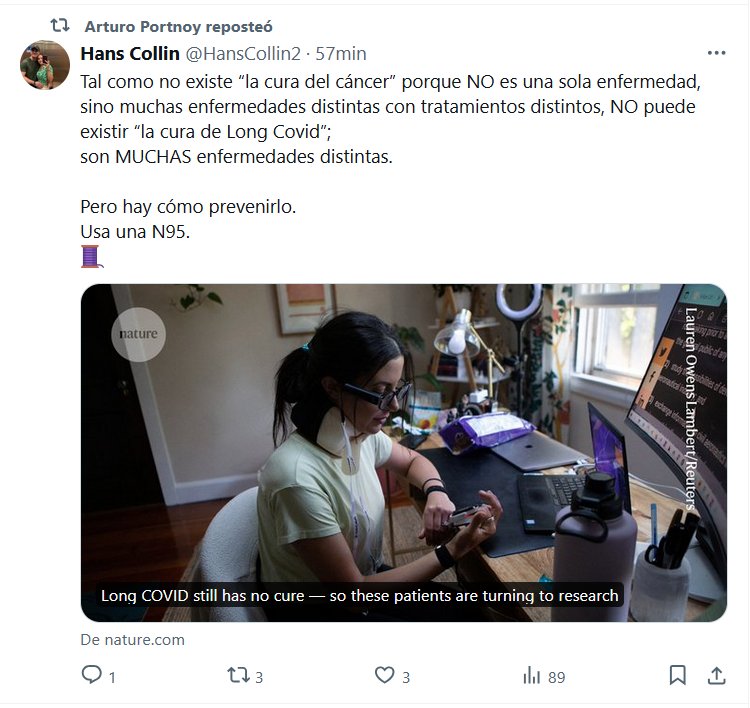750x708 pixels.
Task: Like the tweet with heart icon
Action: tap(385, 676)
